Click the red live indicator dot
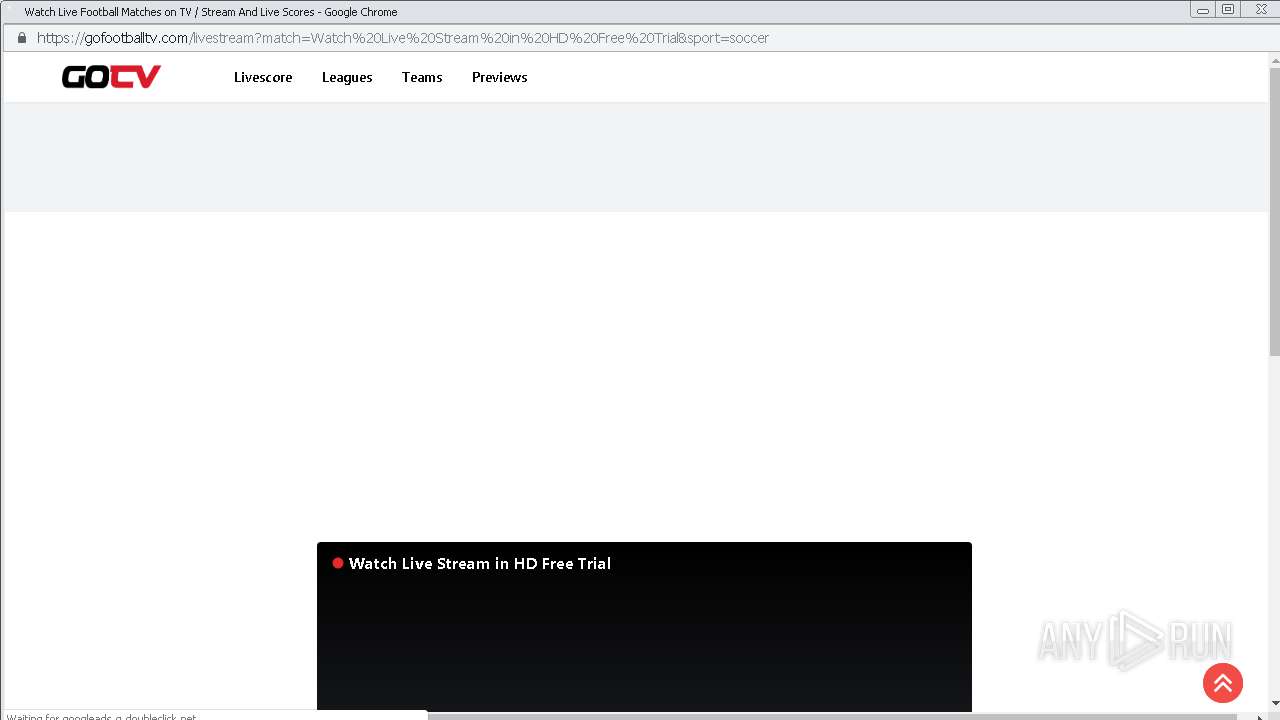 pyautogui.click(x=338, y=563)
